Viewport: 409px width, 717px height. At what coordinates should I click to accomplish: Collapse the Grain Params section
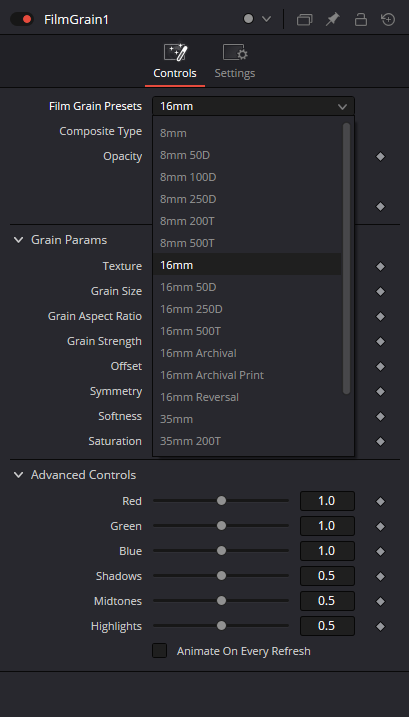(x=18, y=240)
